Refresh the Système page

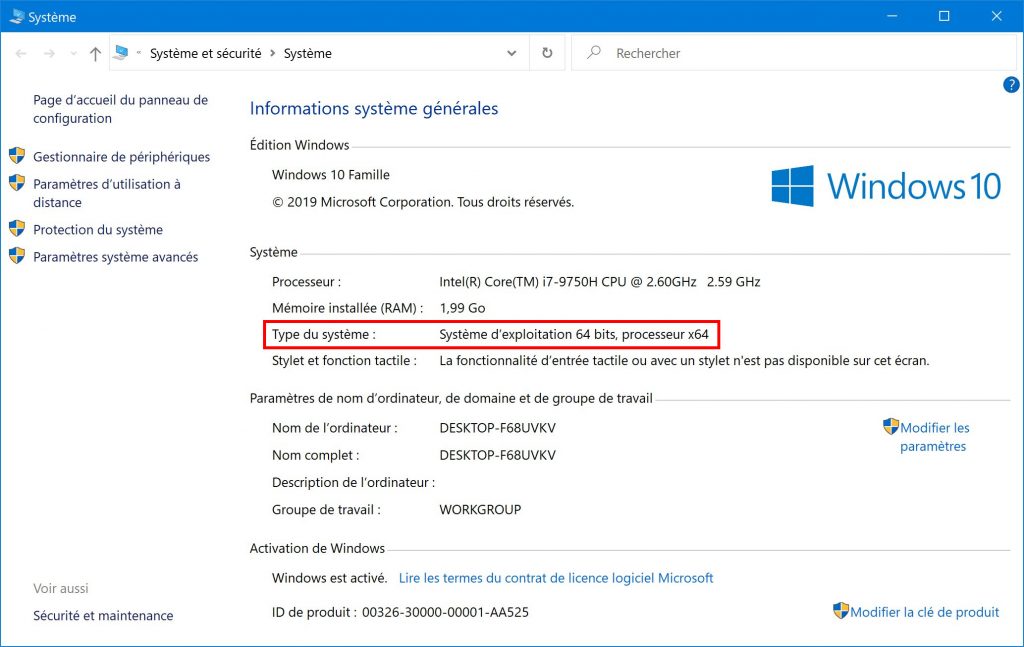(547, 54)
